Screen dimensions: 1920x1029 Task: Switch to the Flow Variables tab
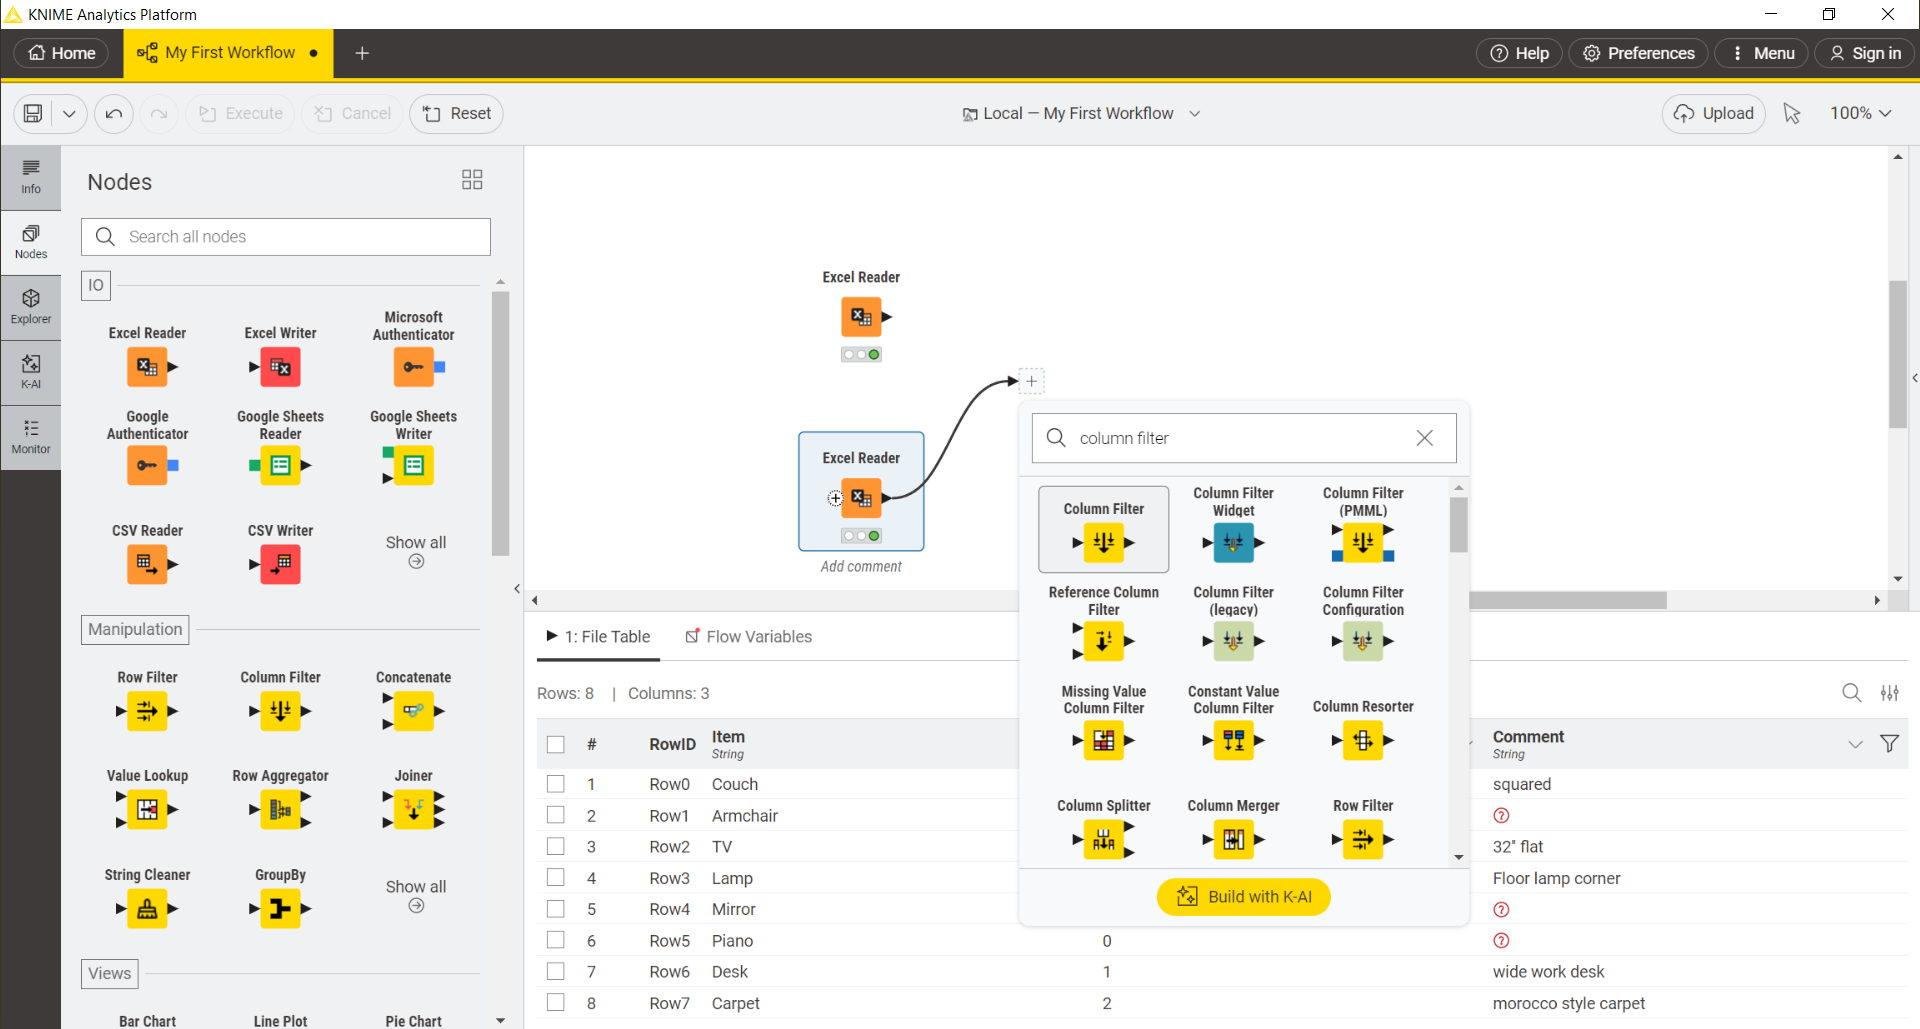758,636
